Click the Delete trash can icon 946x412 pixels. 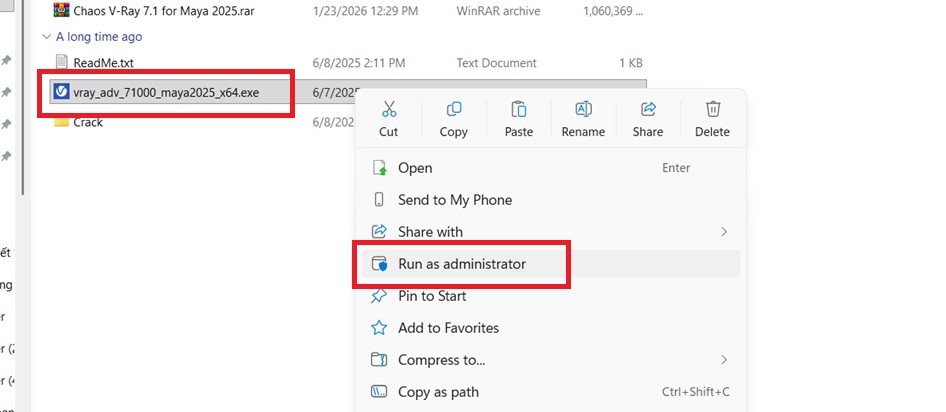712,109
